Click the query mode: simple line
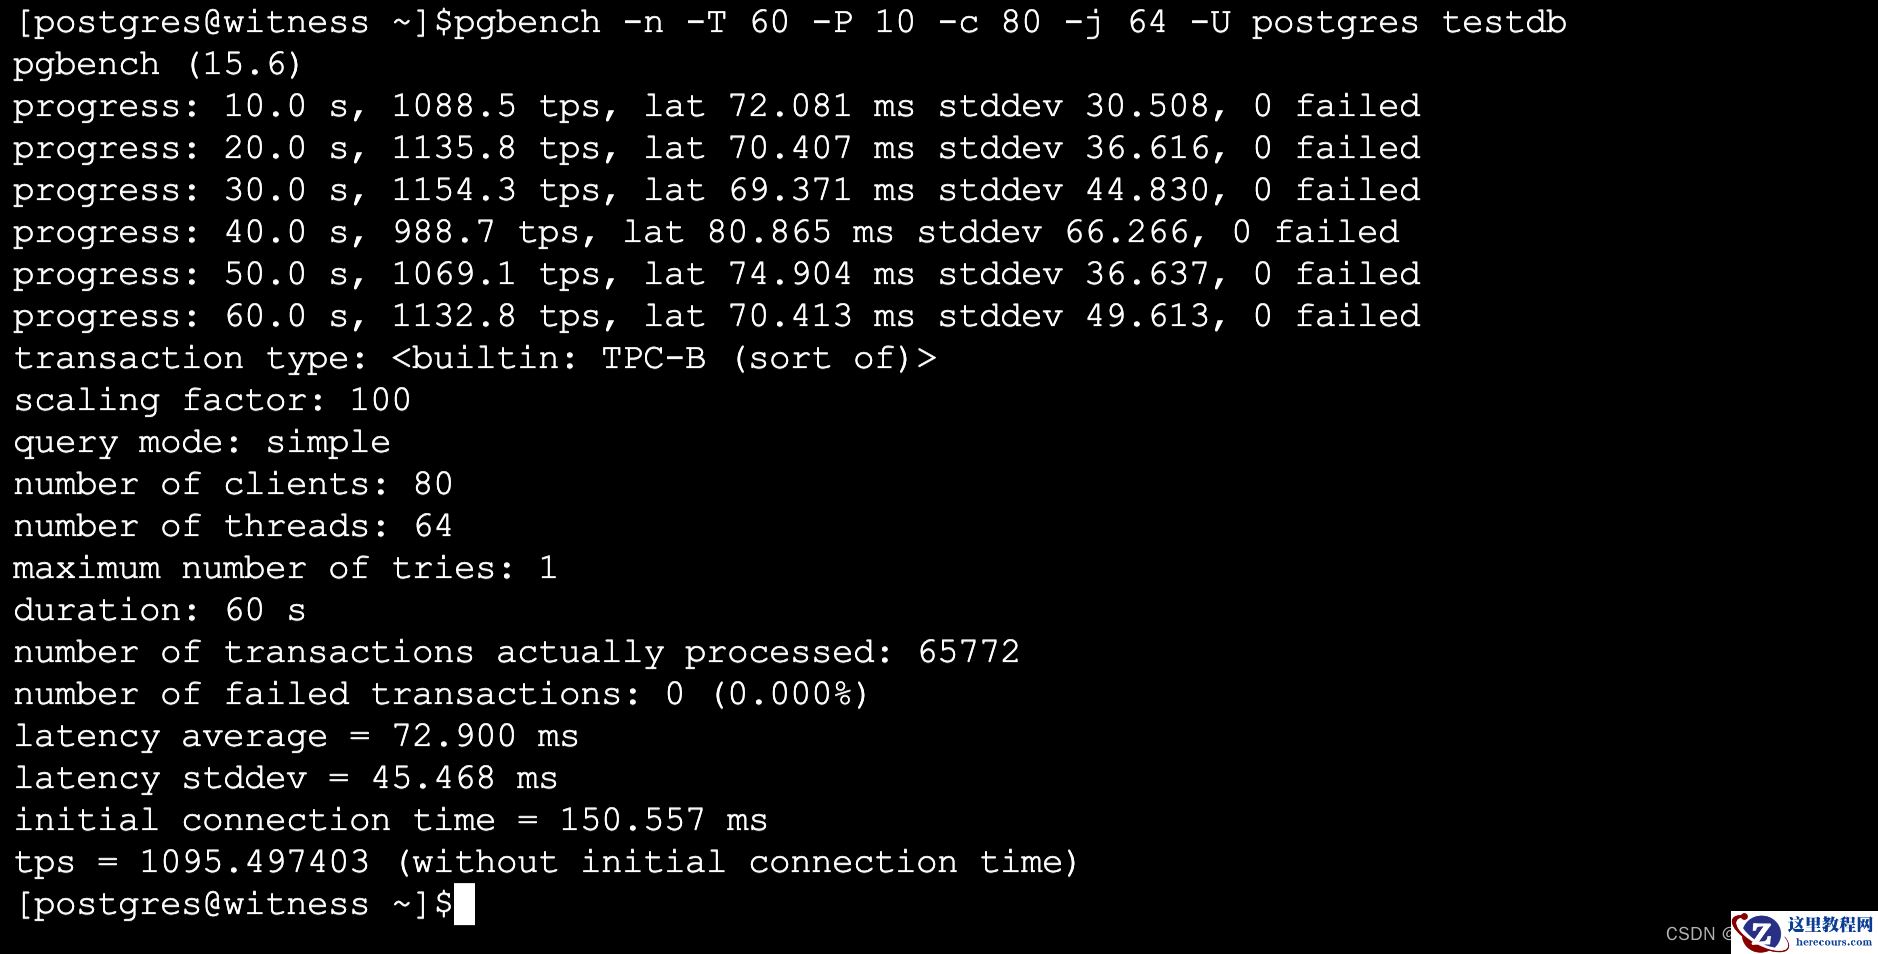This screenshot has width=1878, height=954. click(201, 443)
